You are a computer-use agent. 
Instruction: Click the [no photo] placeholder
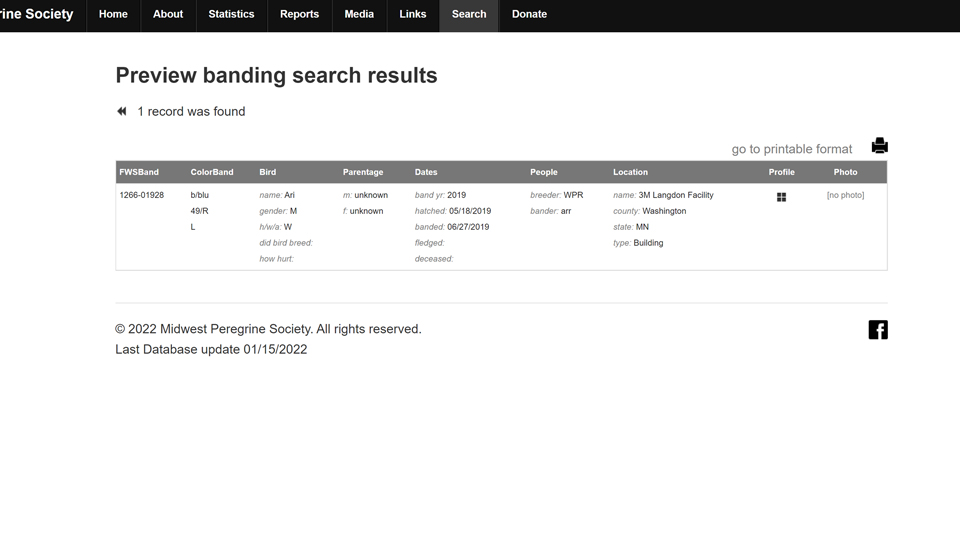tap(845, 195)
